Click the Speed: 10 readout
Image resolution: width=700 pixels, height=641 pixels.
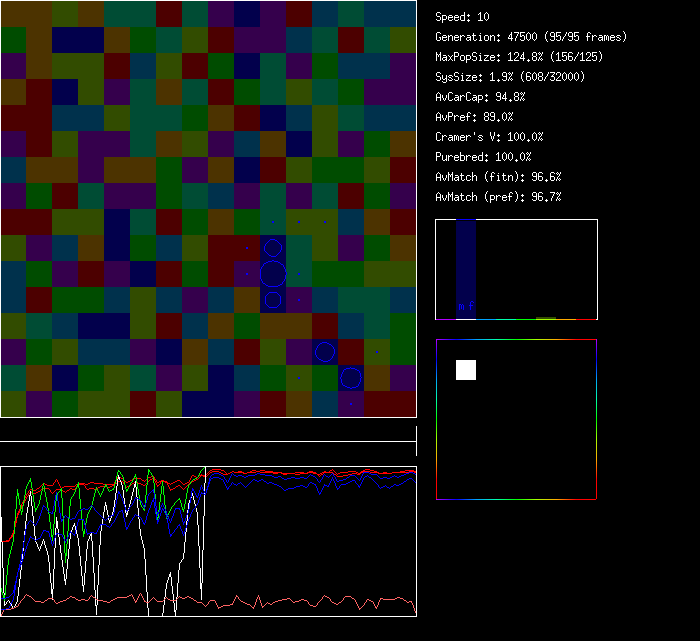point(463,17)
